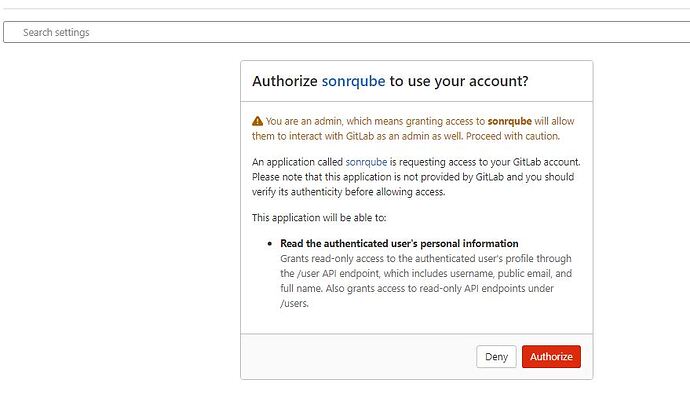Viewport: 690px width, 405px height.
Task: Click the "/users." text ending the description
Action: coord(295,303)
